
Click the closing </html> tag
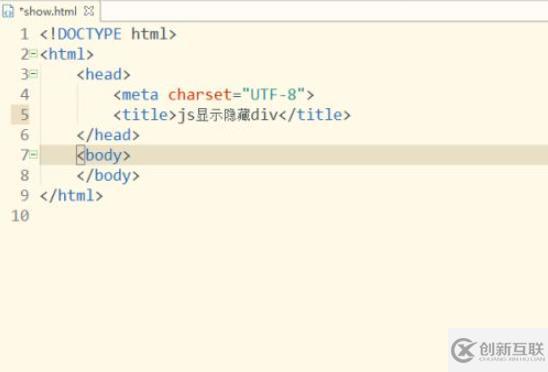[x=71, y=195]
